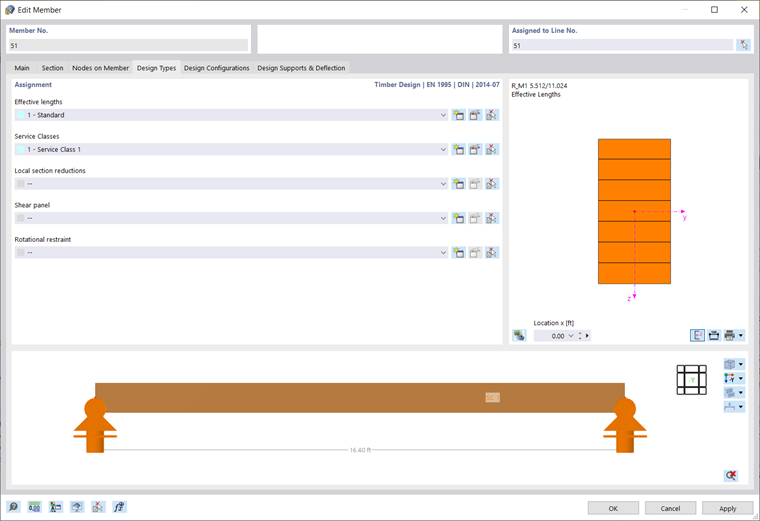Open Location x value dropdown arrow
The width and height of the screenshot is (760, 521).
[x=570, y=336]
